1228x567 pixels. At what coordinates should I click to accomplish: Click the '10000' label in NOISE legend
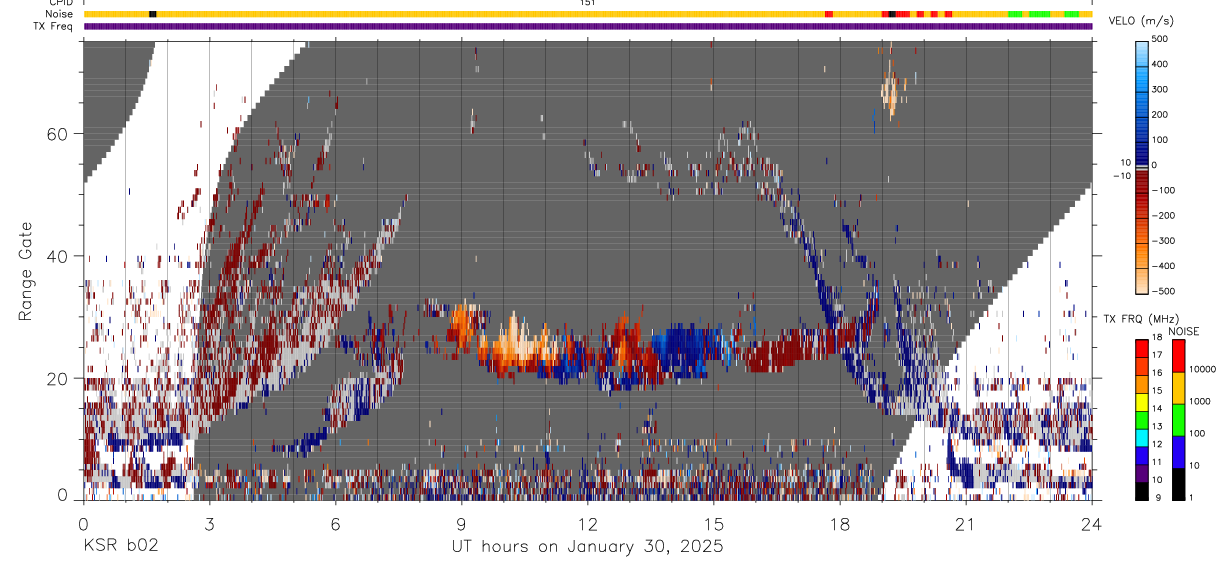1203,370
